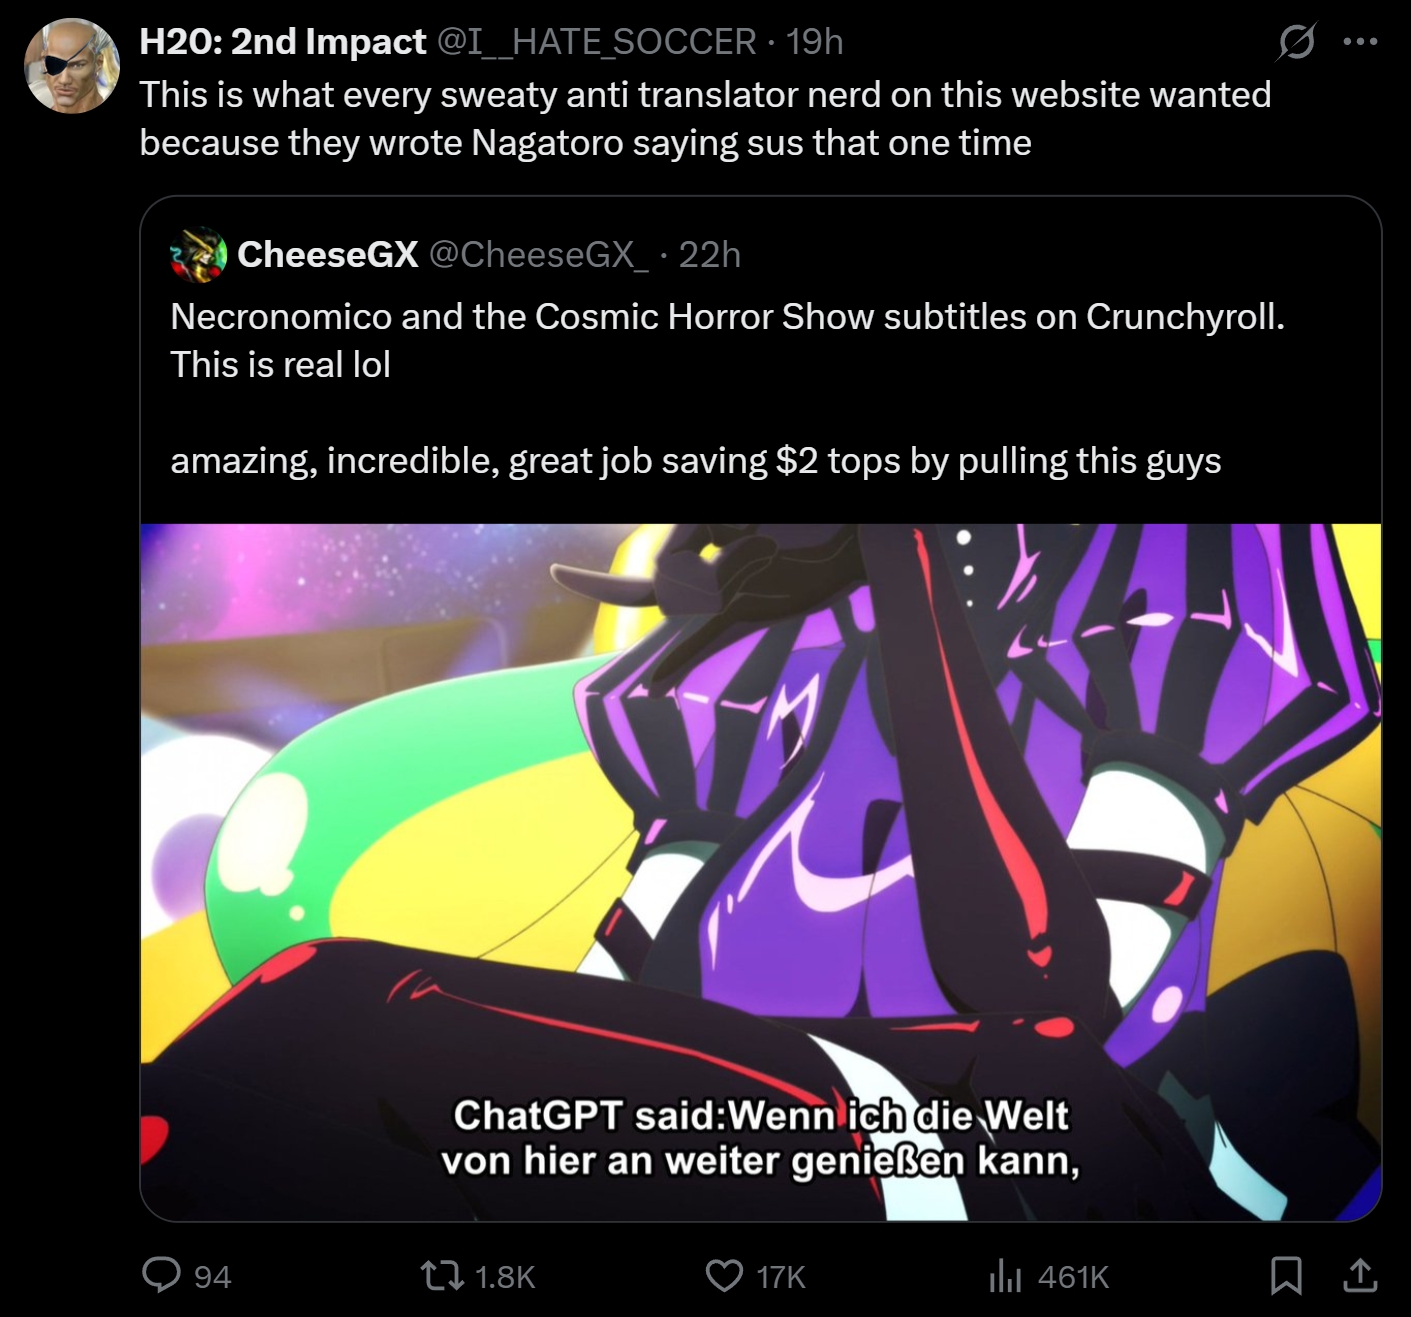Bookmark this post

point(1286,1276)
